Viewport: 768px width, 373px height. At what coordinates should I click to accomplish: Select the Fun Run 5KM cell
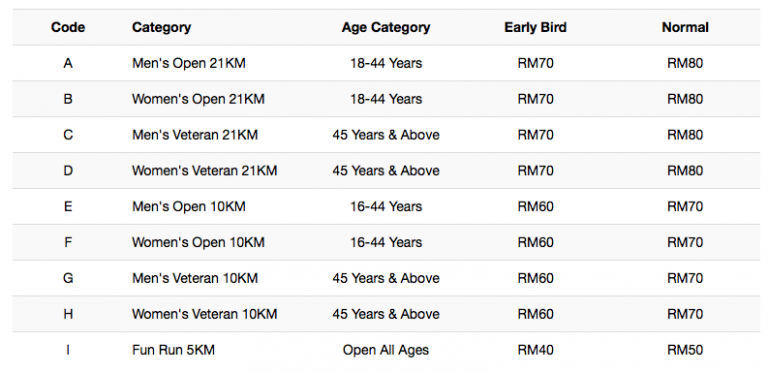(x=173, y=350)
